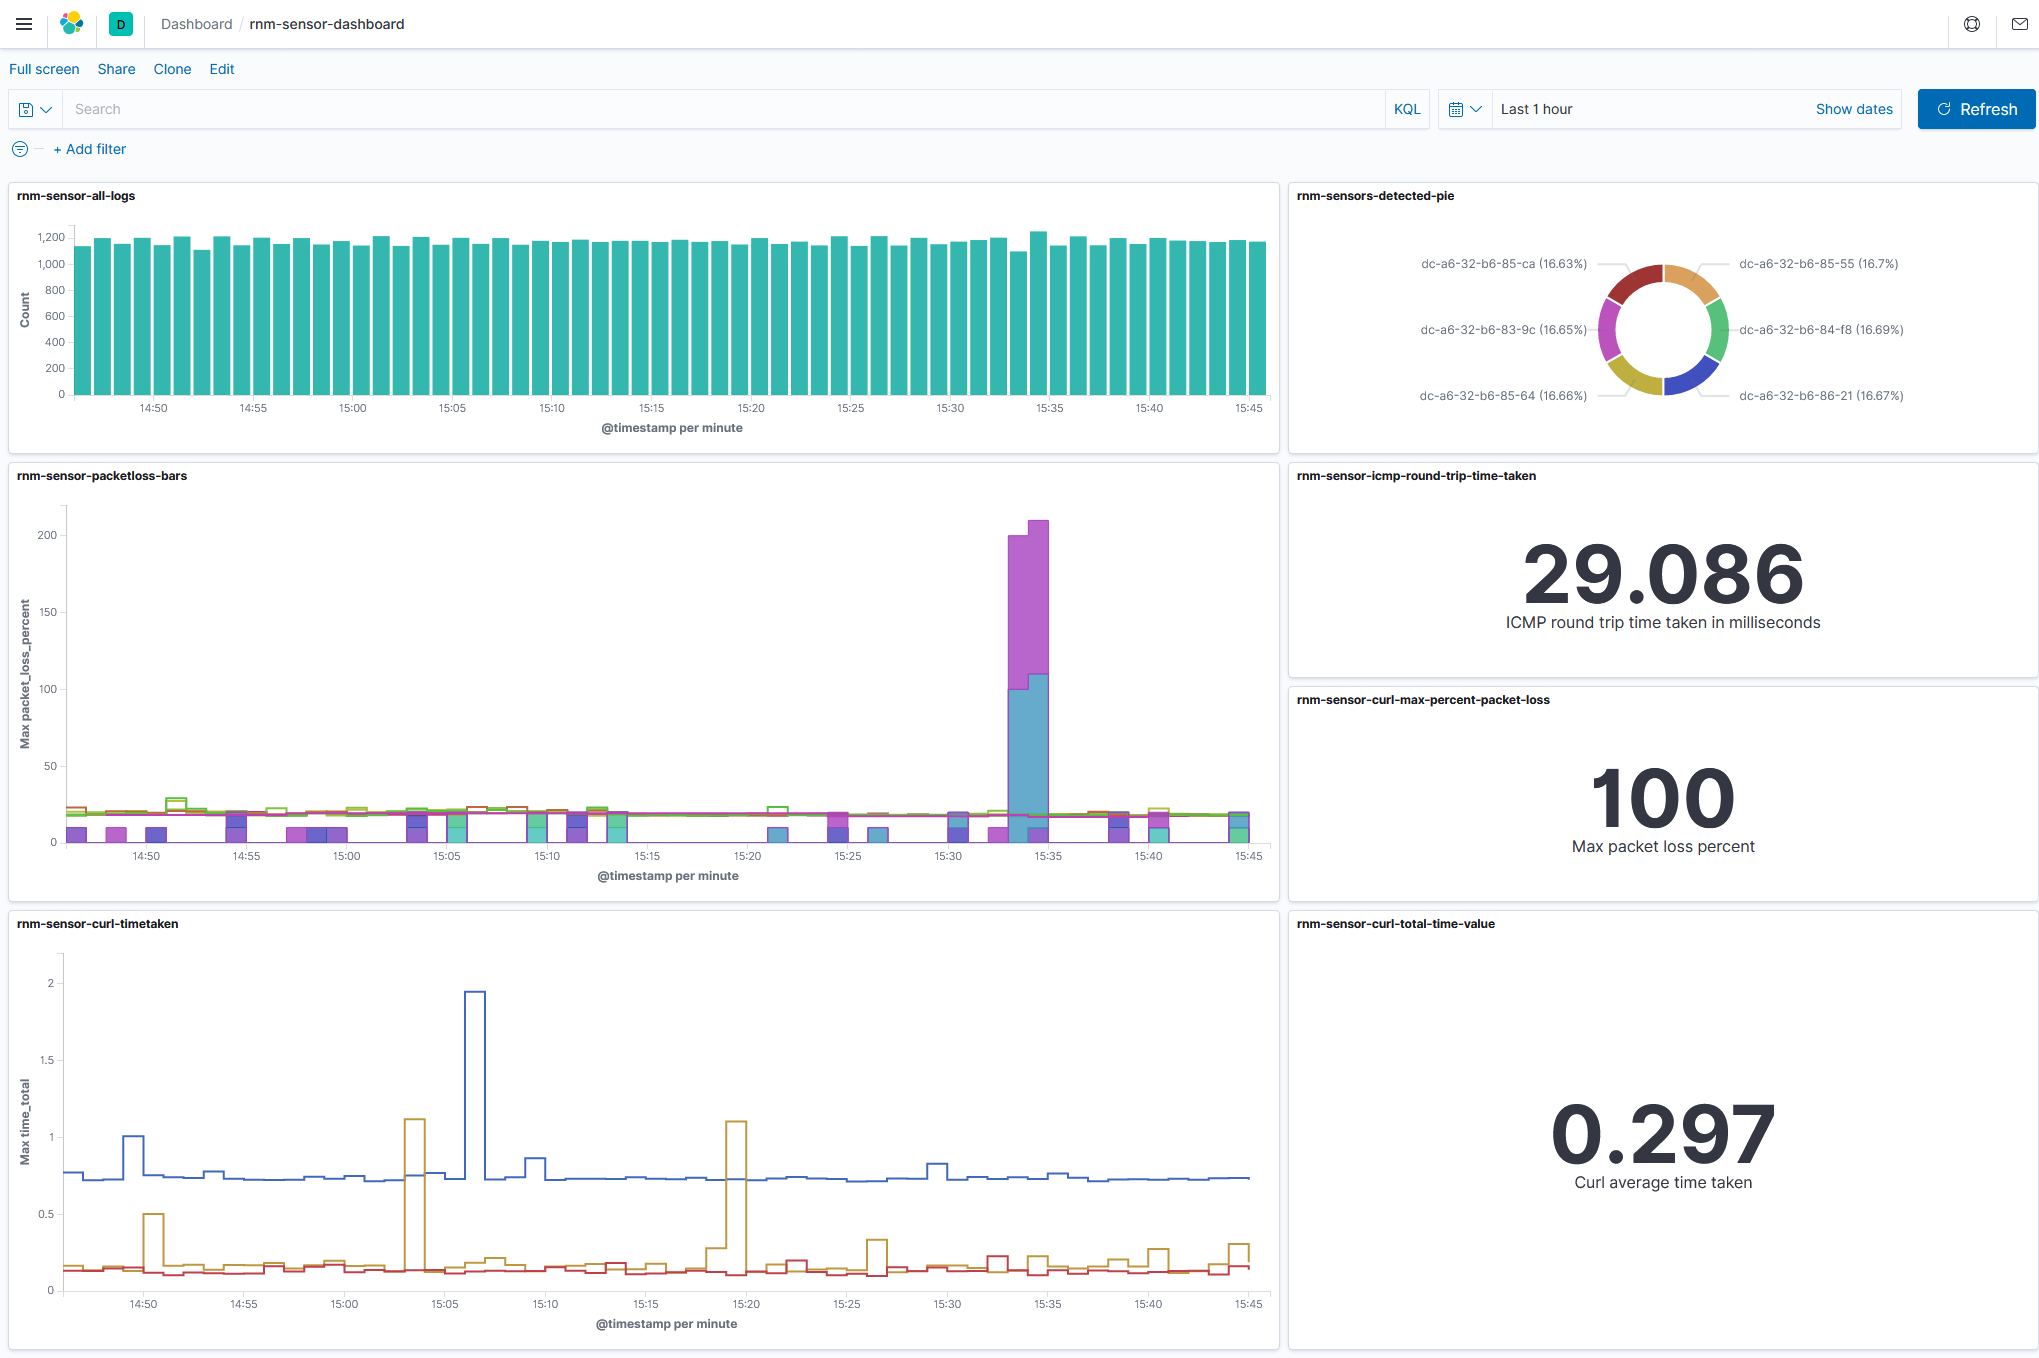The image size is (2039, 1358).
Task: Click the rnm-sensors-detected-pie panel title
Action: click(1375, 196)
